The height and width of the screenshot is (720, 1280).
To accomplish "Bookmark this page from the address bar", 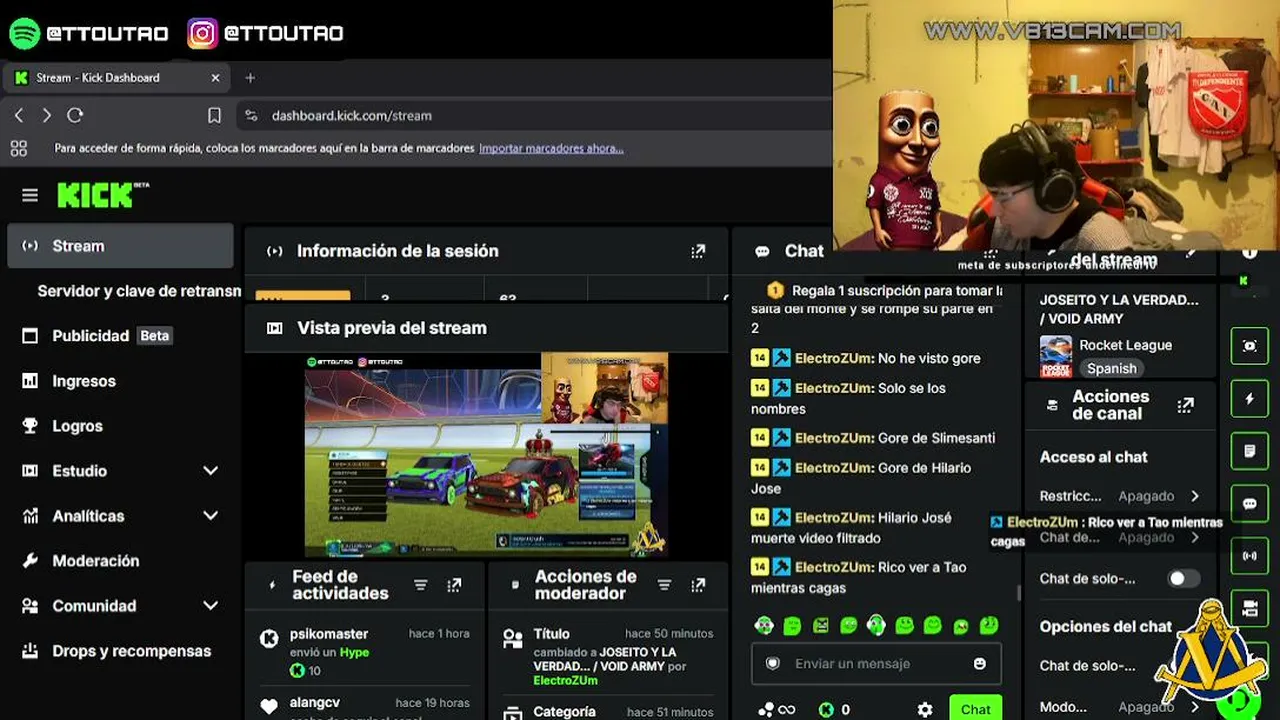I will (x=214, y=116).
